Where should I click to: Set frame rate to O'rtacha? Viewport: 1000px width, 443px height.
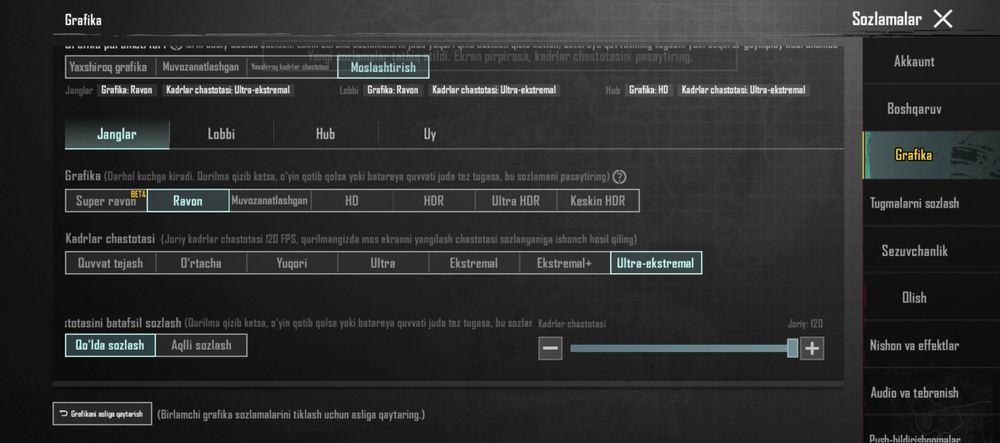pyautogui.click(x=201, y=263)
